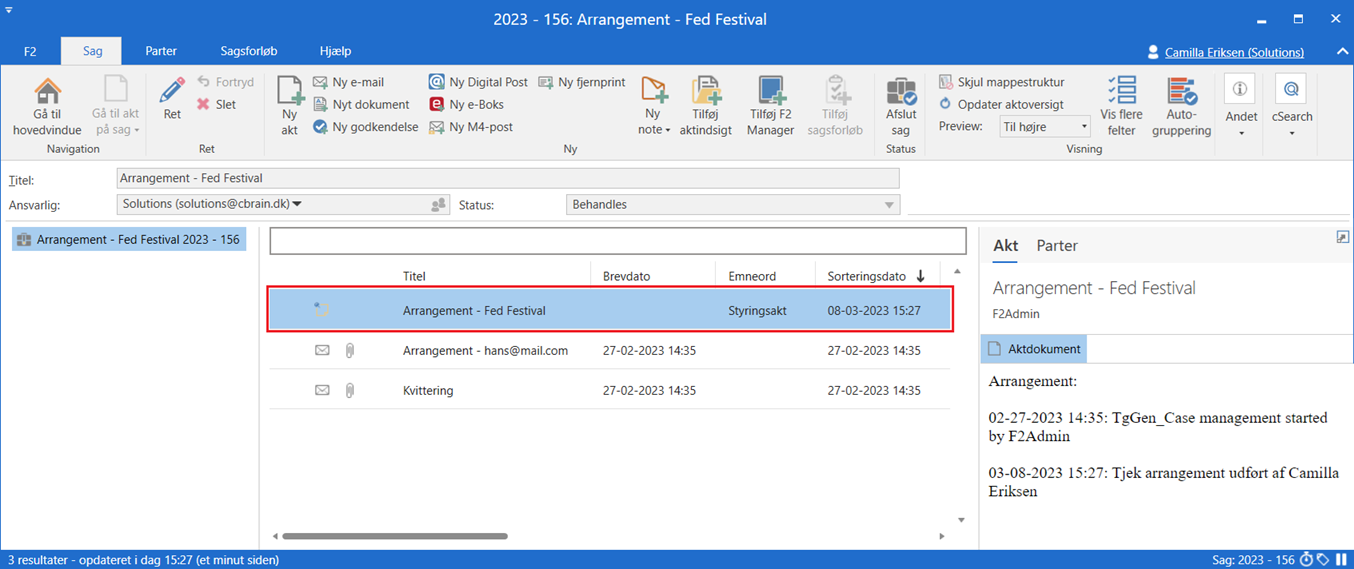Viewport: 1354px width, 569px height.
Task: Open the cSearch dropdown
Action: click(x=1291, y=106)
